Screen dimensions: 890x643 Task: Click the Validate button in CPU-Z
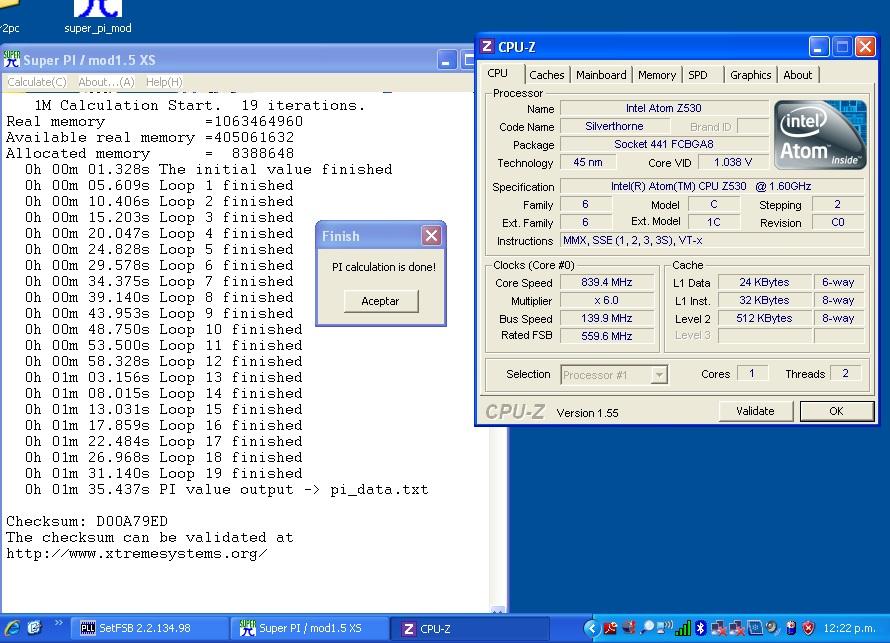(755, 411)
